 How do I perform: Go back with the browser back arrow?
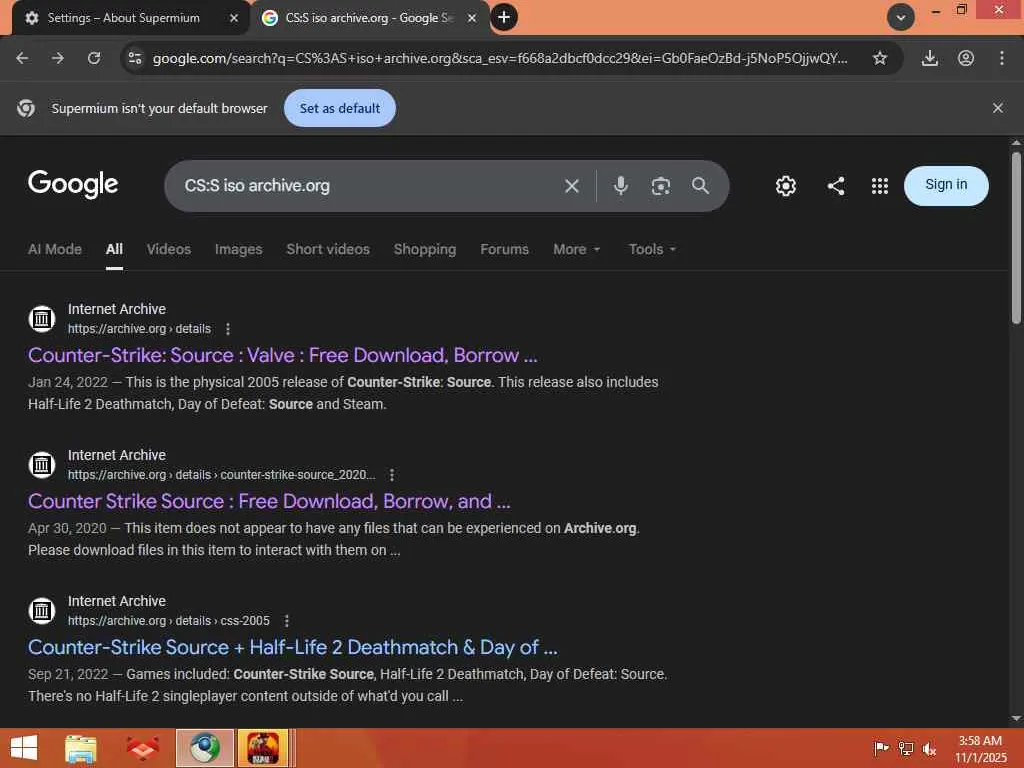[x=22, y=58]
